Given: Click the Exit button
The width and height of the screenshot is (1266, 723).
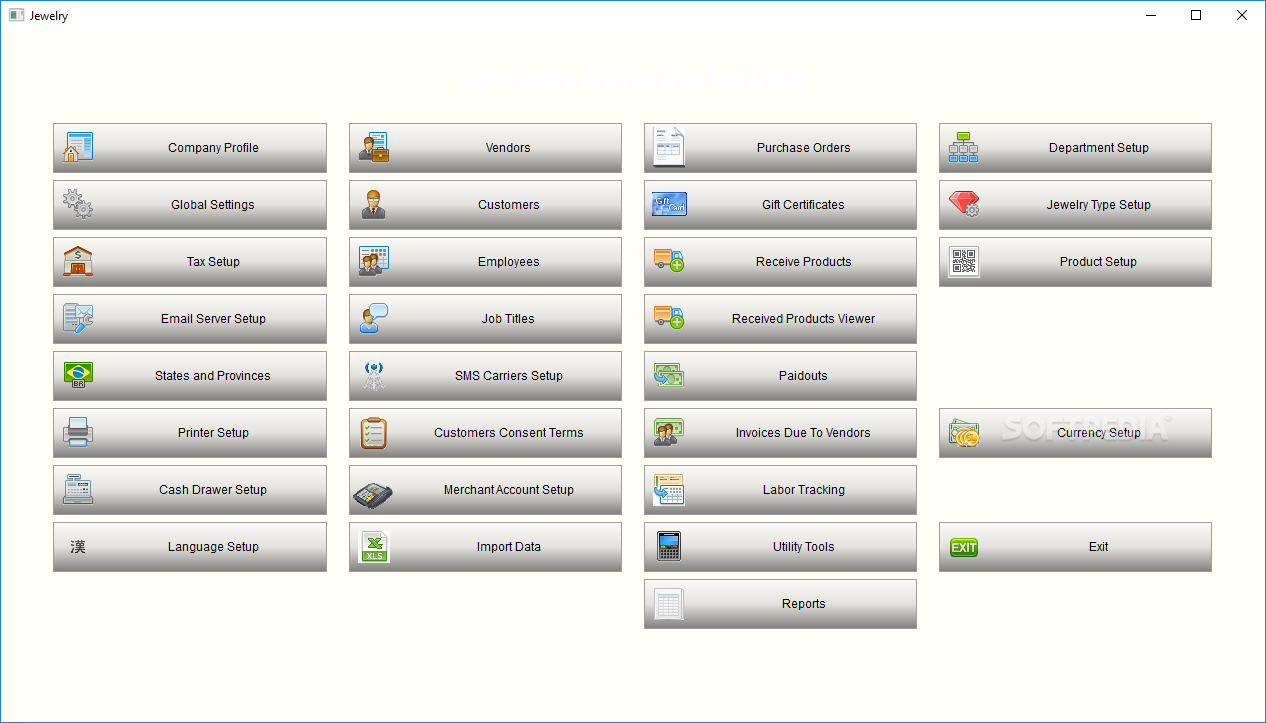Looking at the screenshot, I should click(x=1075, y=547).
